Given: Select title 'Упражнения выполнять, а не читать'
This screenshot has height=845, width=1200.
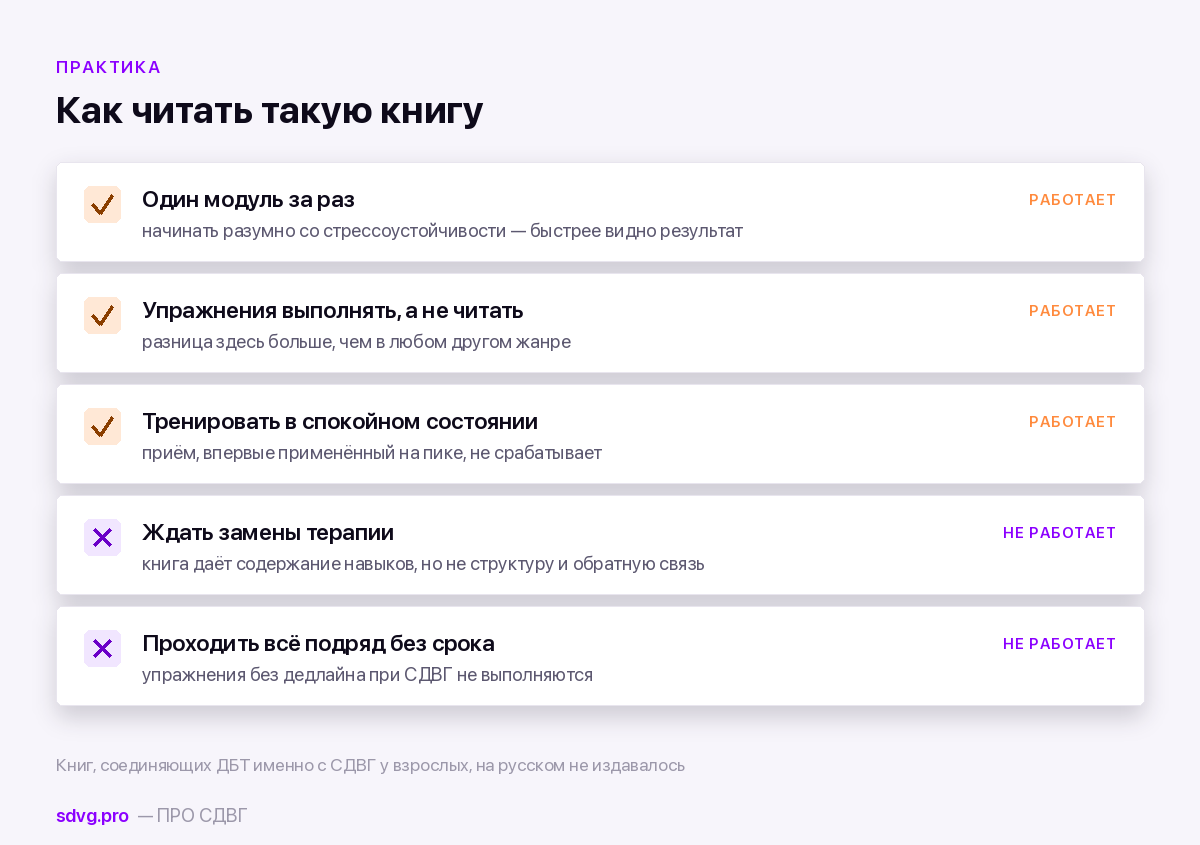Looking at the screenshot, I should tap(332, 310).
